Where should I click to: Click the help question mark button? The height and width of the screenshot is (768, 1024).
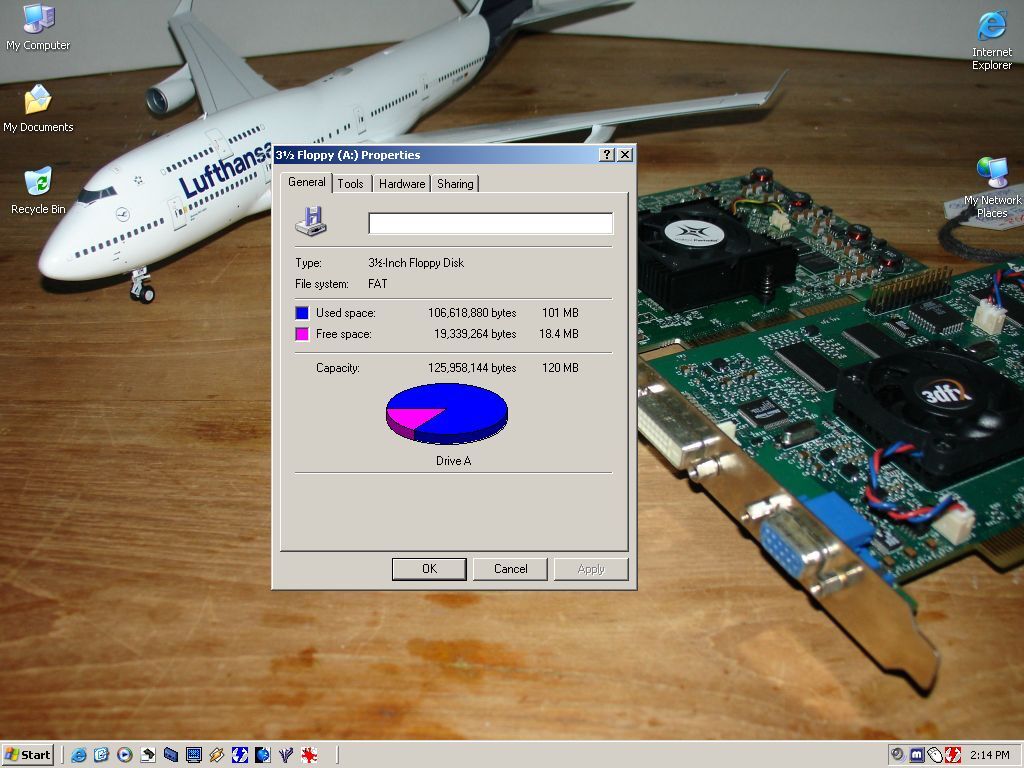click(607, 155)
